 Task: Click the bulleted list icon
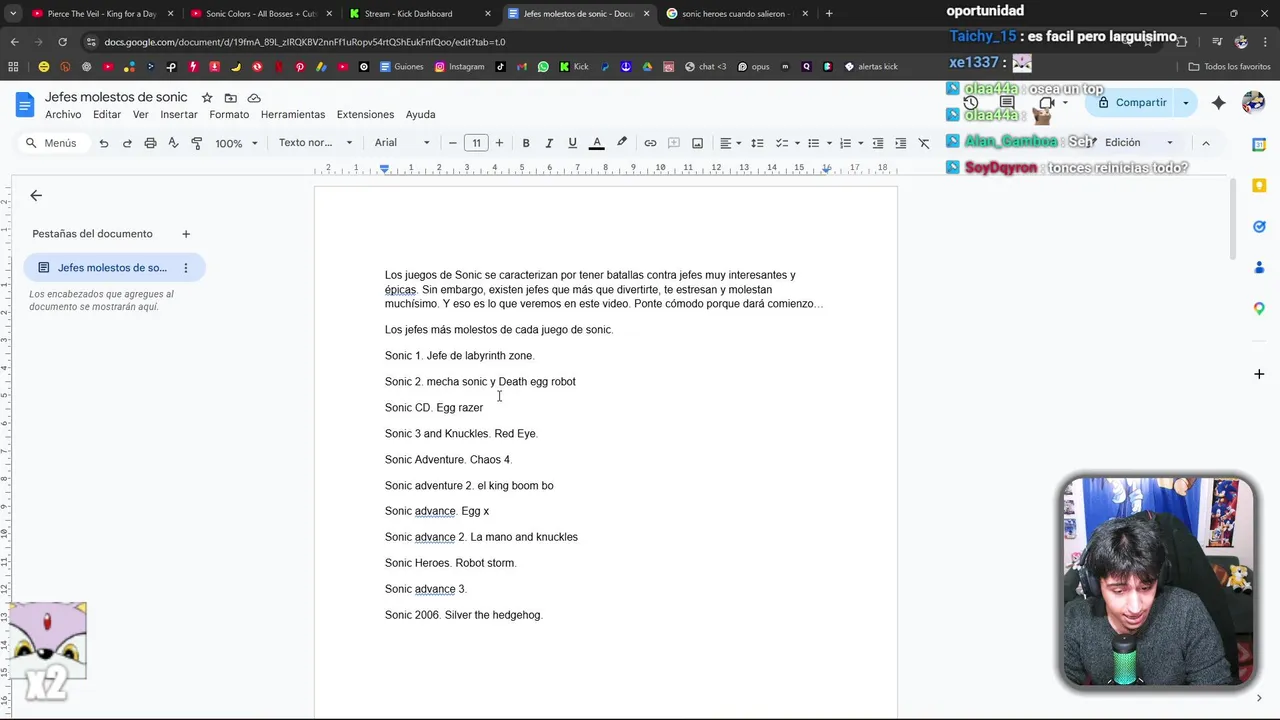pyautogui.click(x=813, y=143)
